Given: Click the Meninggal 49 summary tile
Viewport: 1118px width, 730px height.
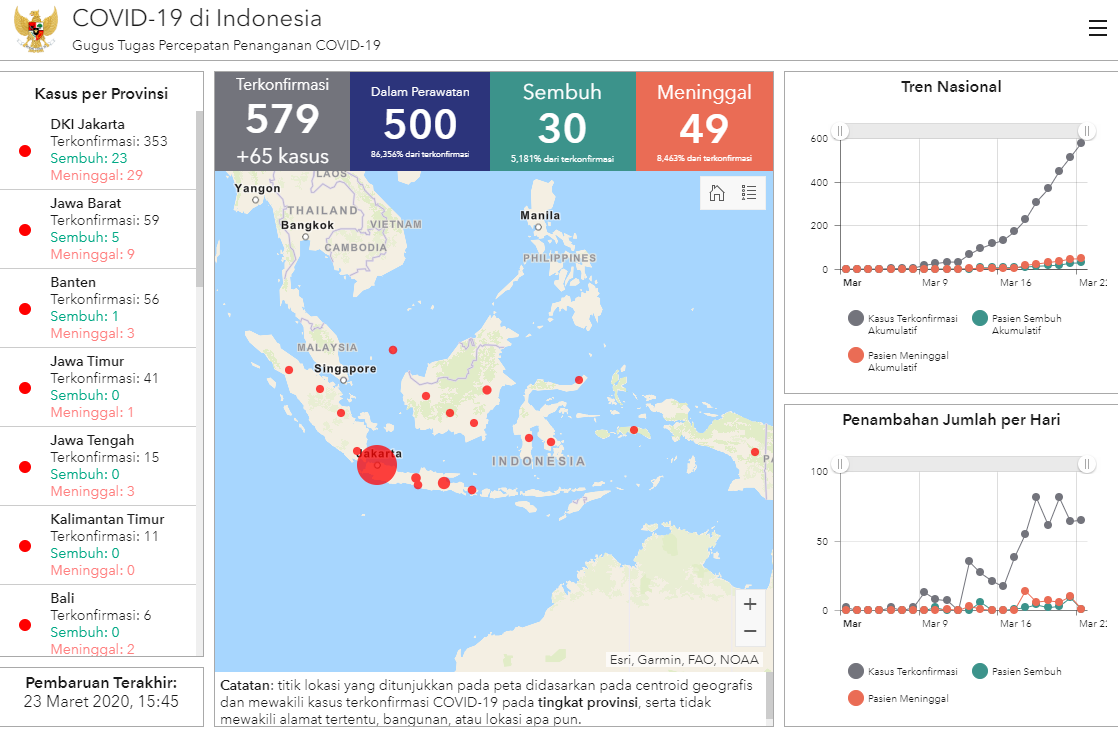Looking at the screenshot, I should point(704,120).
